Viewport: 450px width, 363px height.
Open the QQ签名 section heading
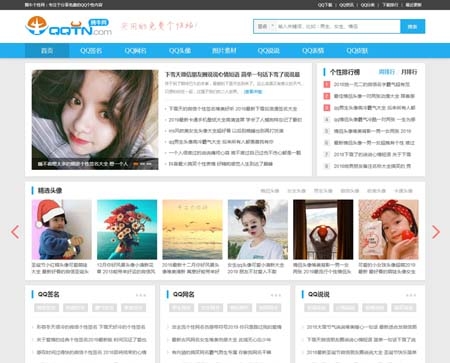click(x=49, y=294)
